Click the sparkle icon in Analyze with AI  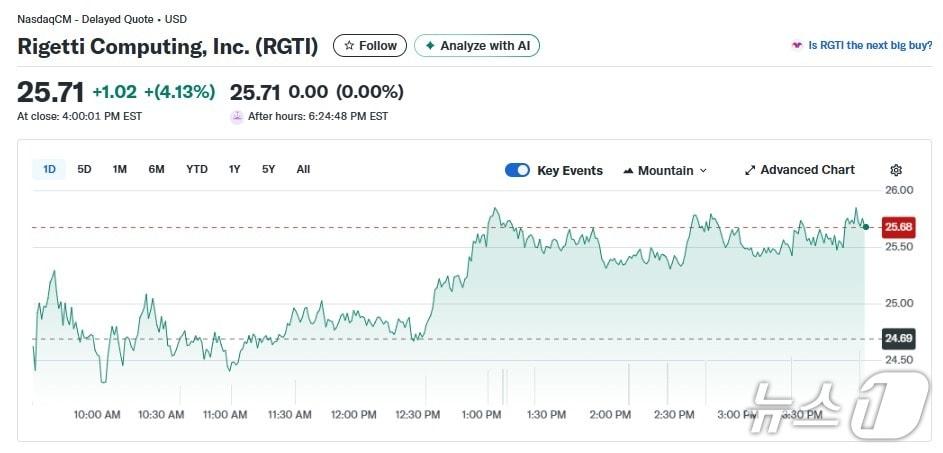click(x=430, y=46)
